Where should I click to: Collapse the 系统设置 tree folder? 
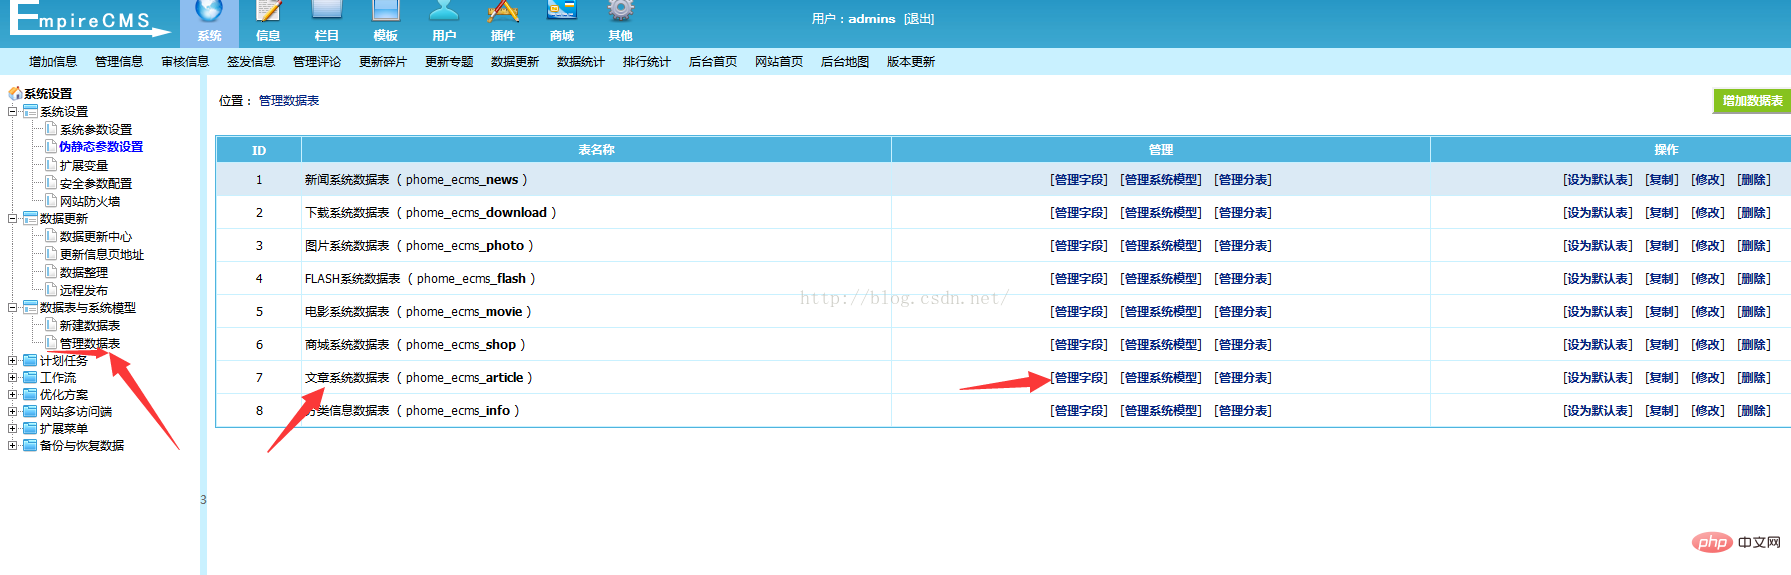(x=12, y=111)
